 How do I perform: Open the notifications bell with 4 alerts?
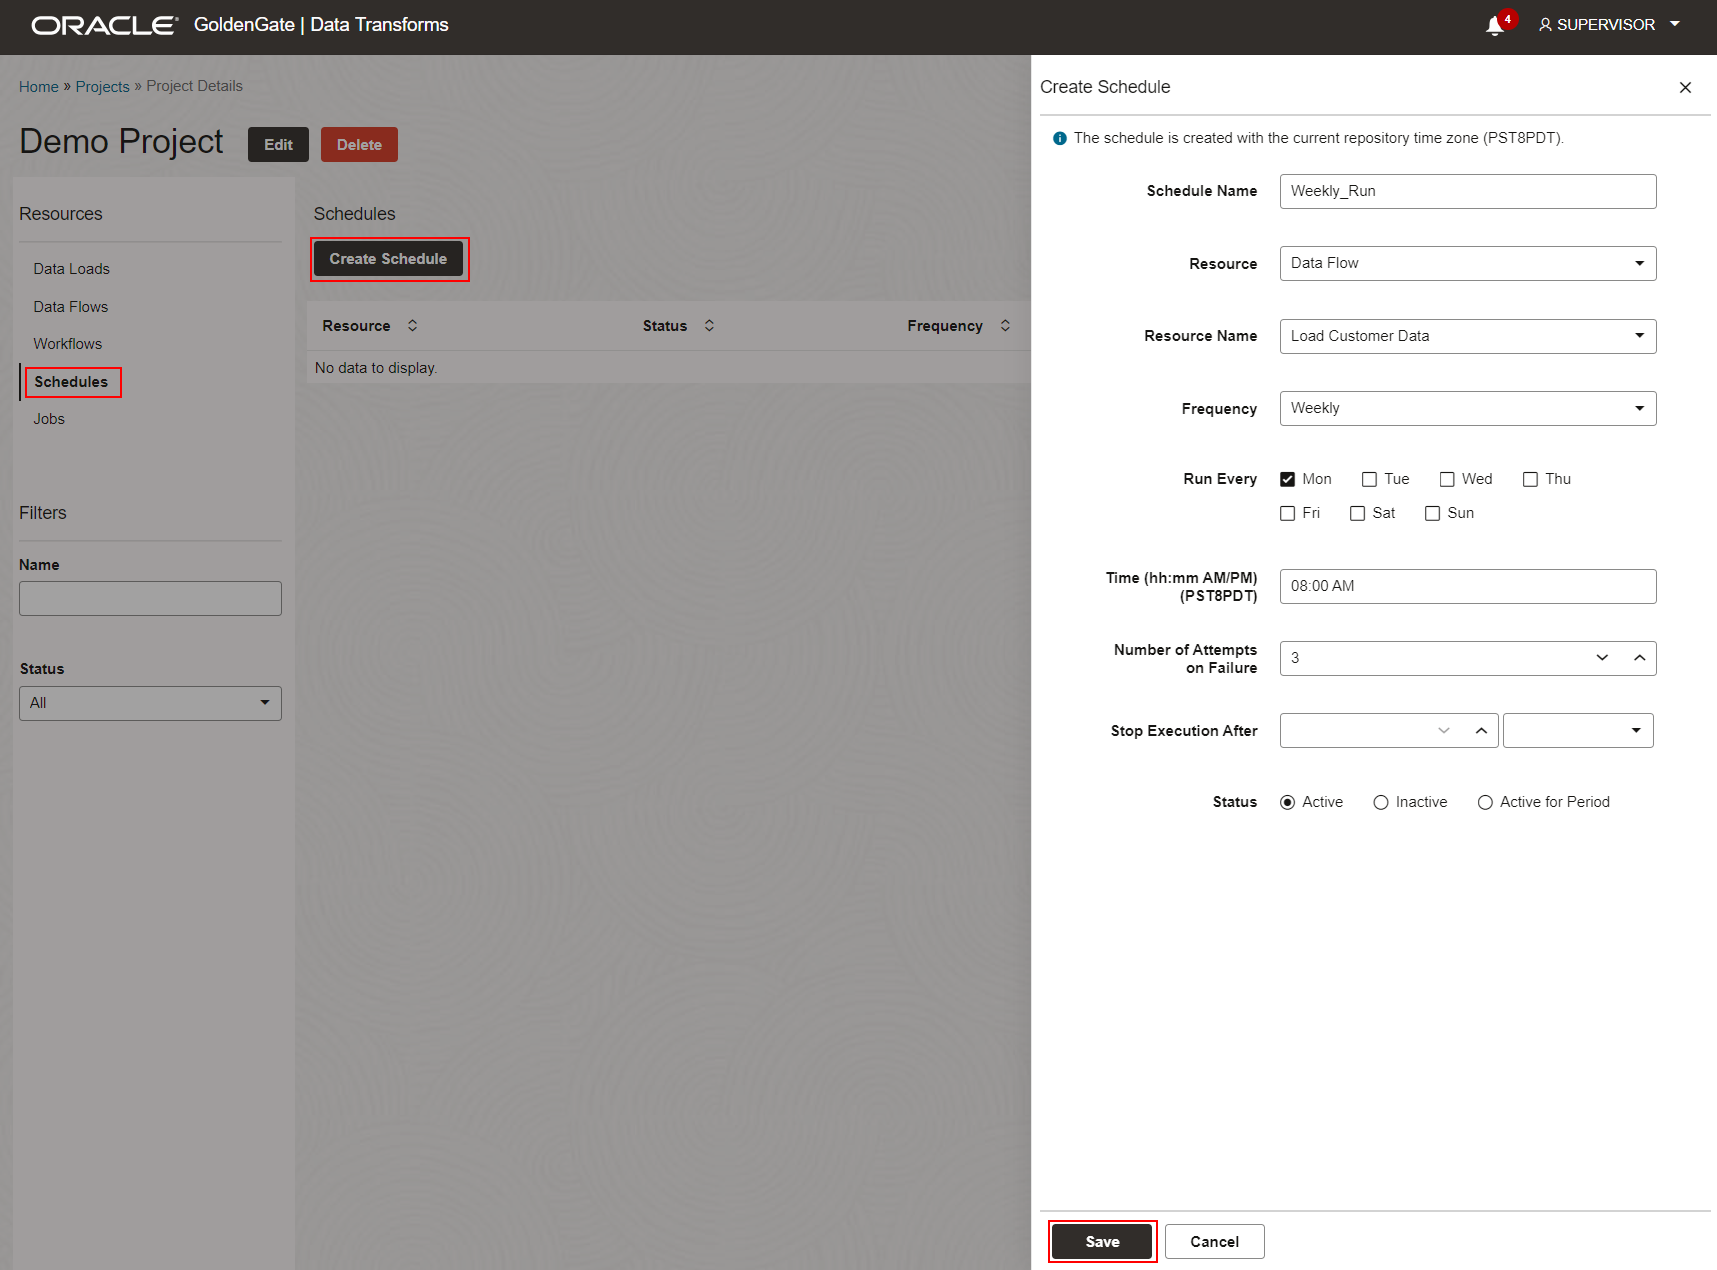point(1489,24)
